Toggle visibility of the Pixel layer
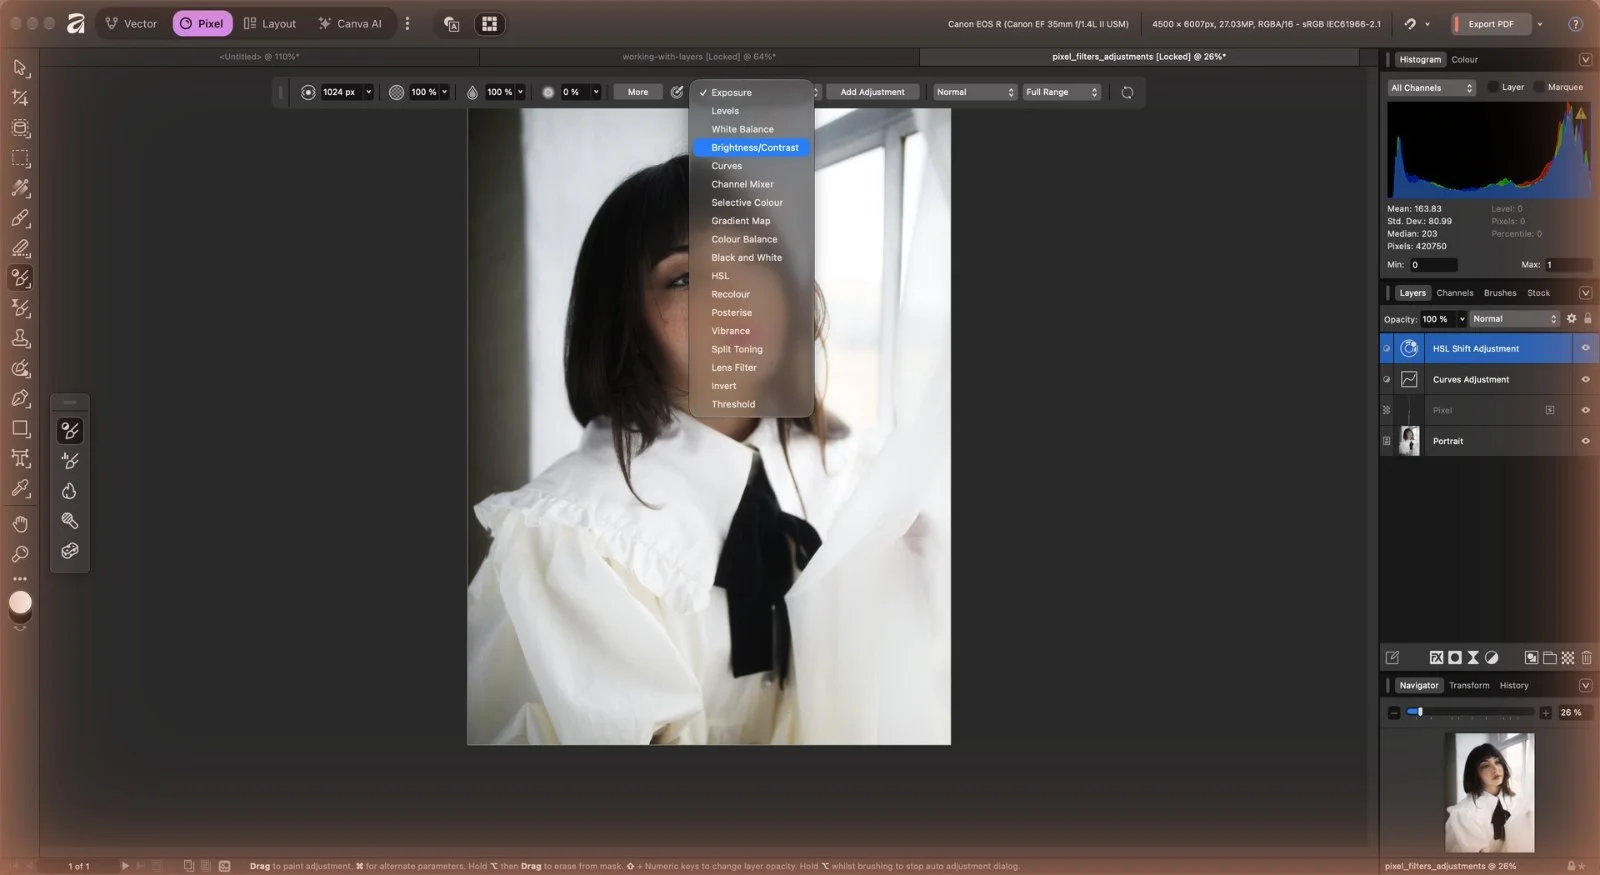 [1585, 410]
